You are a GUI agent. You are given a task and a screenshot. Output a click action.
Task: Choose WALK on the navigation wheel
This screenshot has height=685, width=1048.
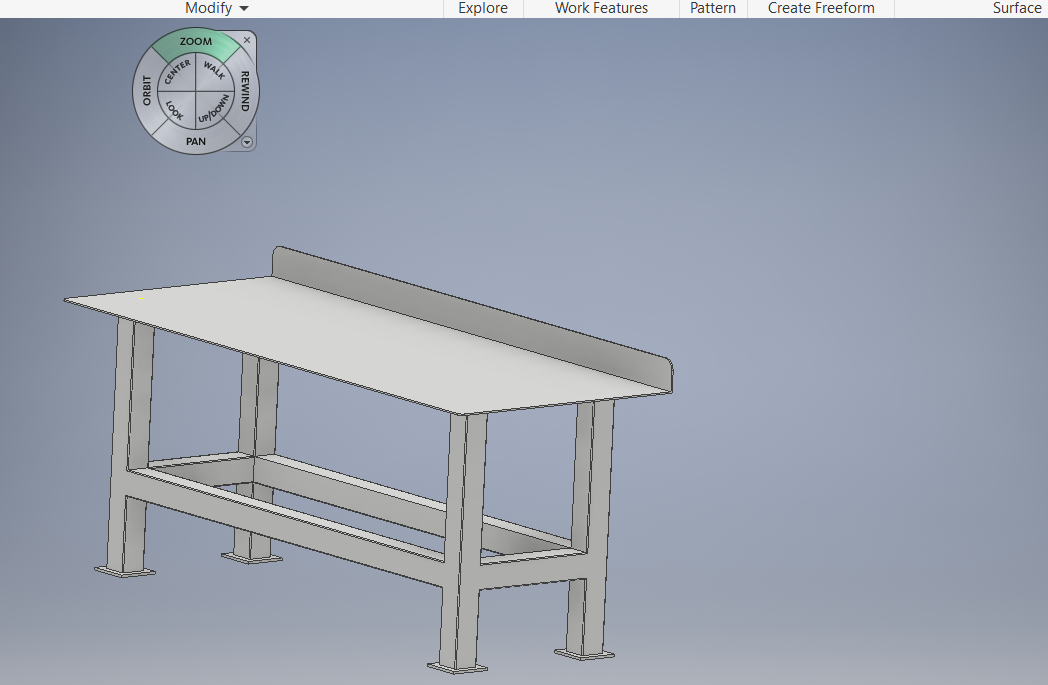pos(215,72)
